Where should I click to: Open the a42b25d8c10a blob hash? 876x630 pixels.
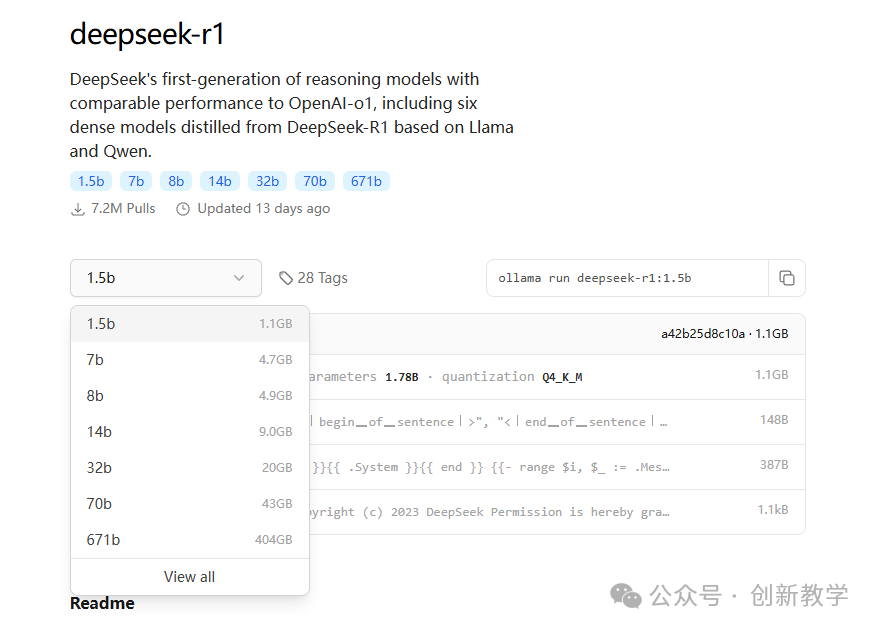(x=705, y=333)
